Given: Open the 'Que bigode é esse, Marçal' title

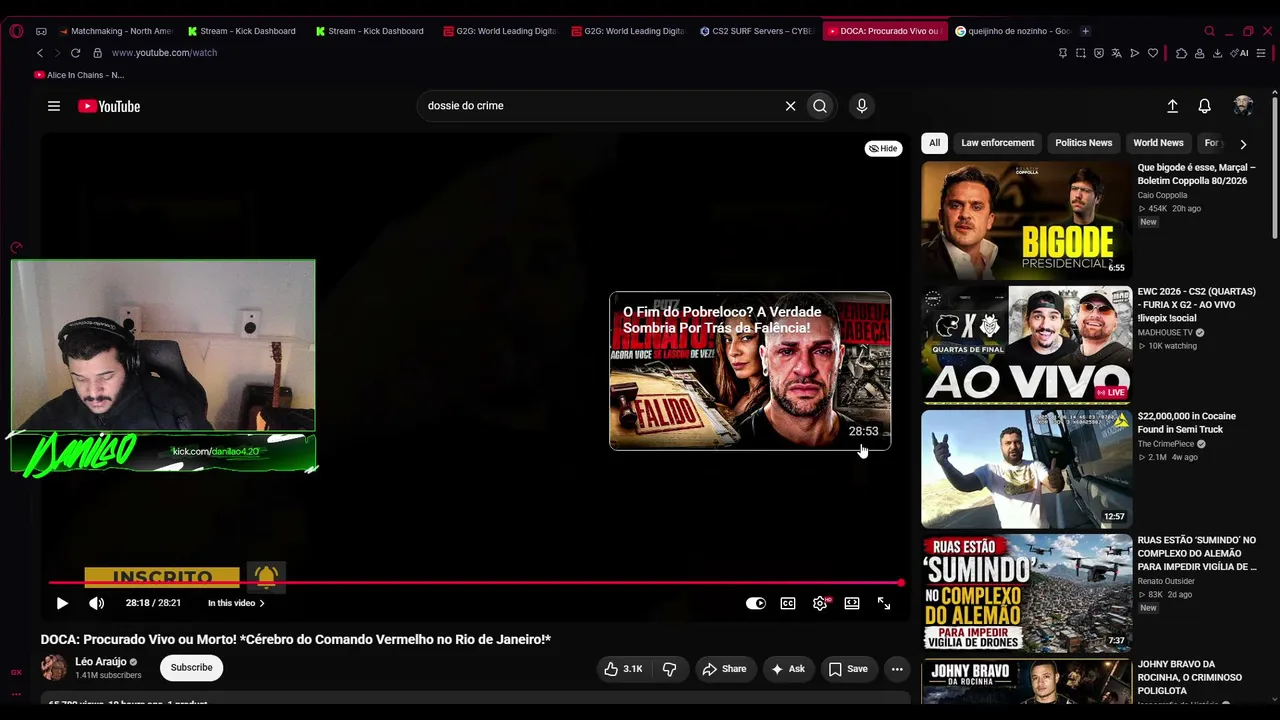Looking at the screenshot, I should click(x=1196, y=174).
